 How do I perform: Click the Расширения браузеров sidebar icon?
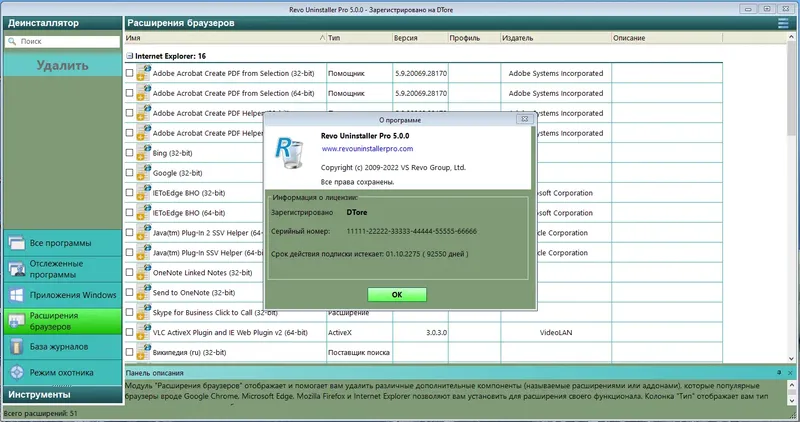click(x=16, y=321)
